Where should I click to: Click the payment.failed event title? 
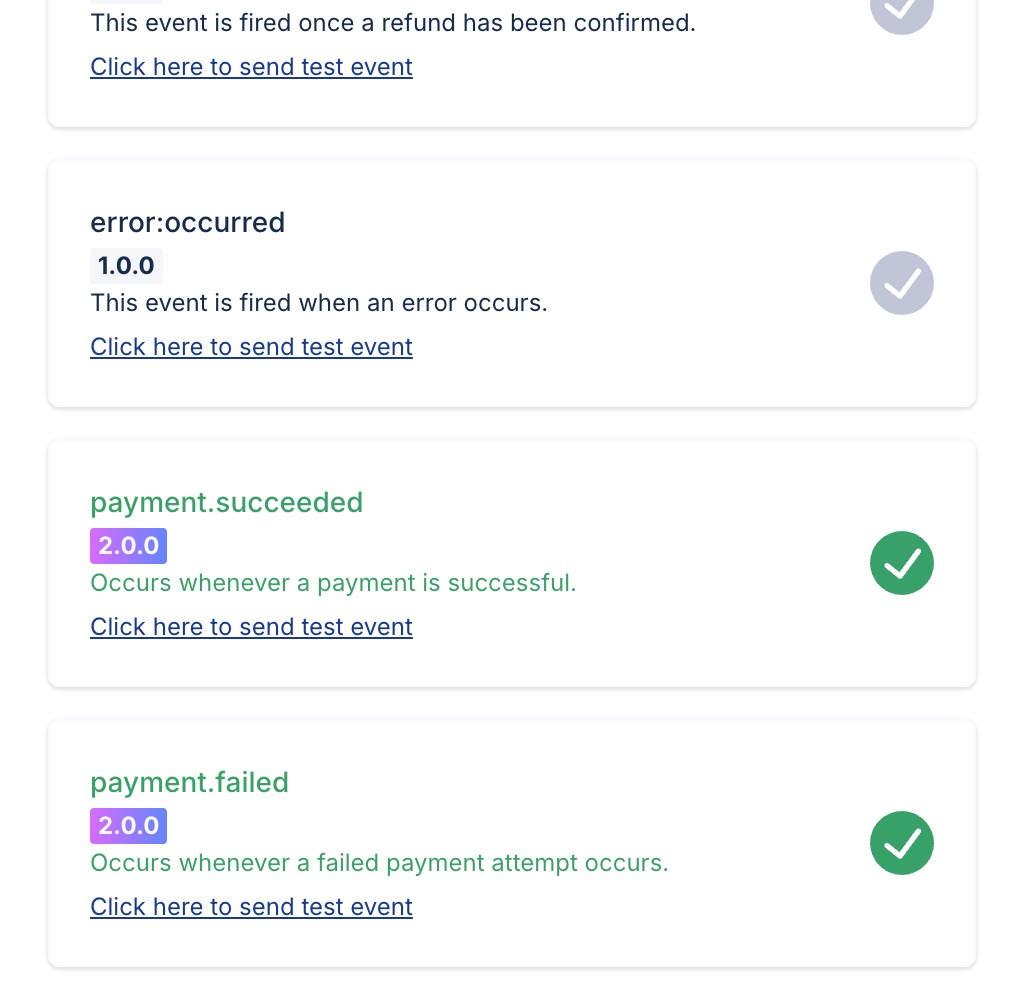[x=189, y=783]
